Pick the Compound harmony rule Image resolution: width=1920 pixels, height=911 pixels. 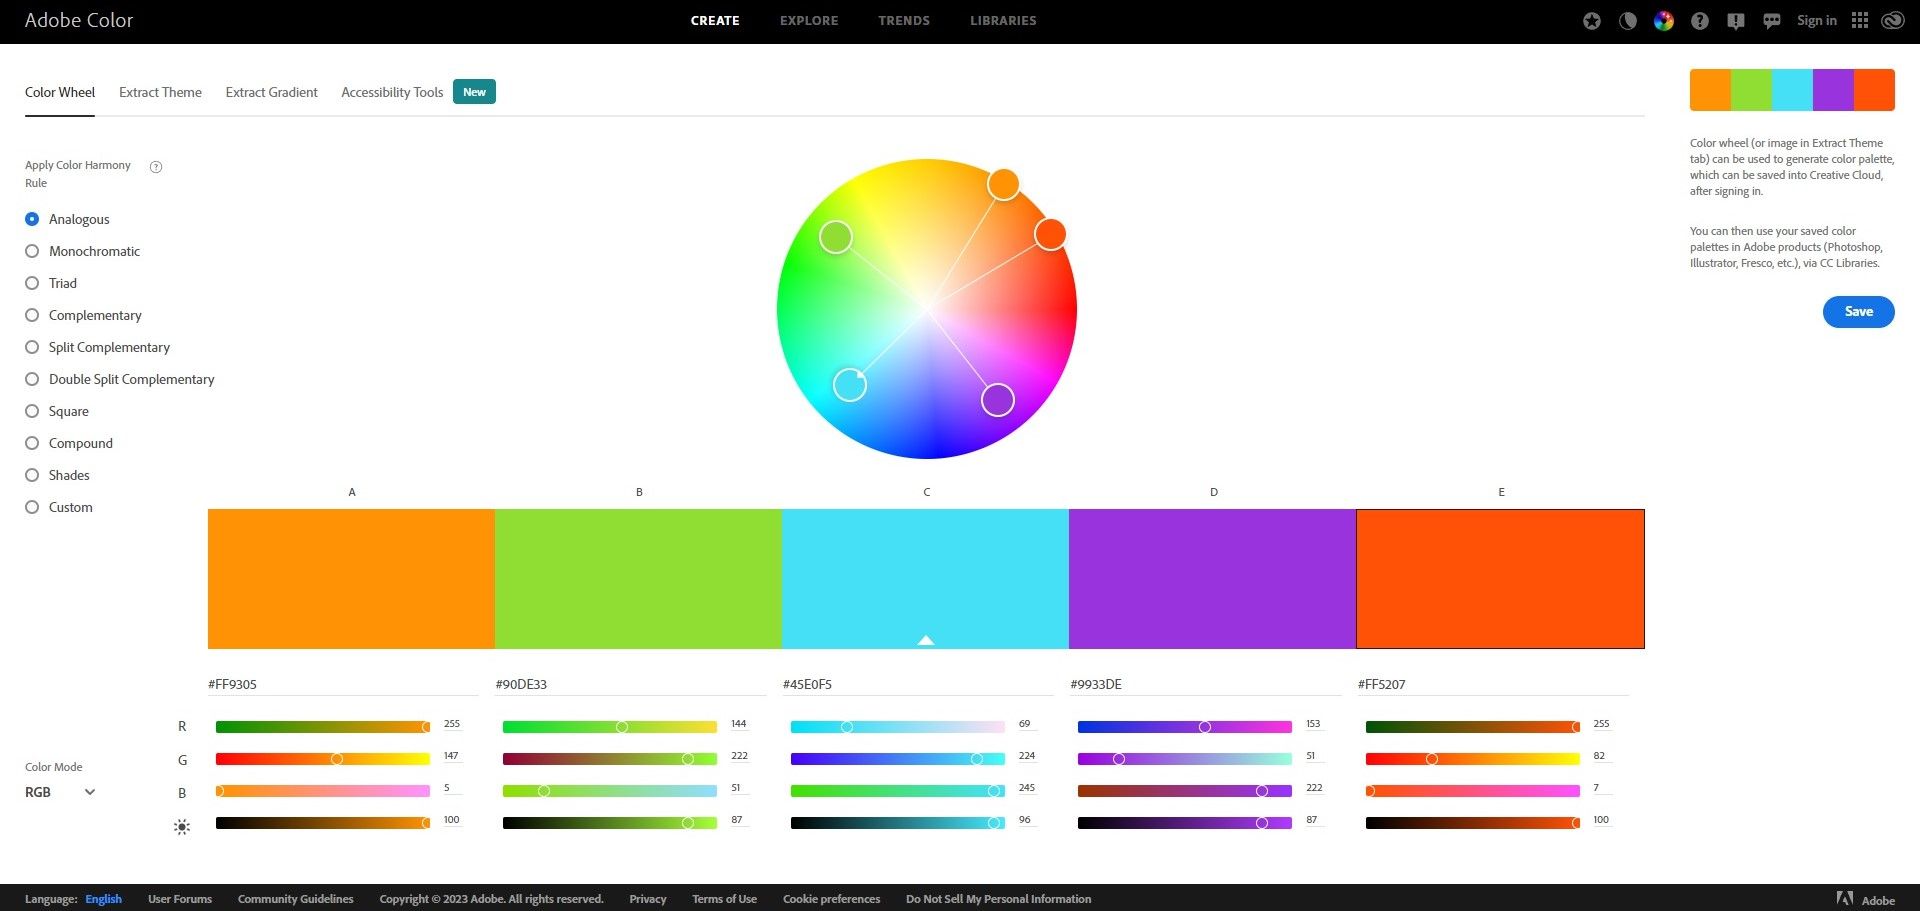(x=69, y=443)
